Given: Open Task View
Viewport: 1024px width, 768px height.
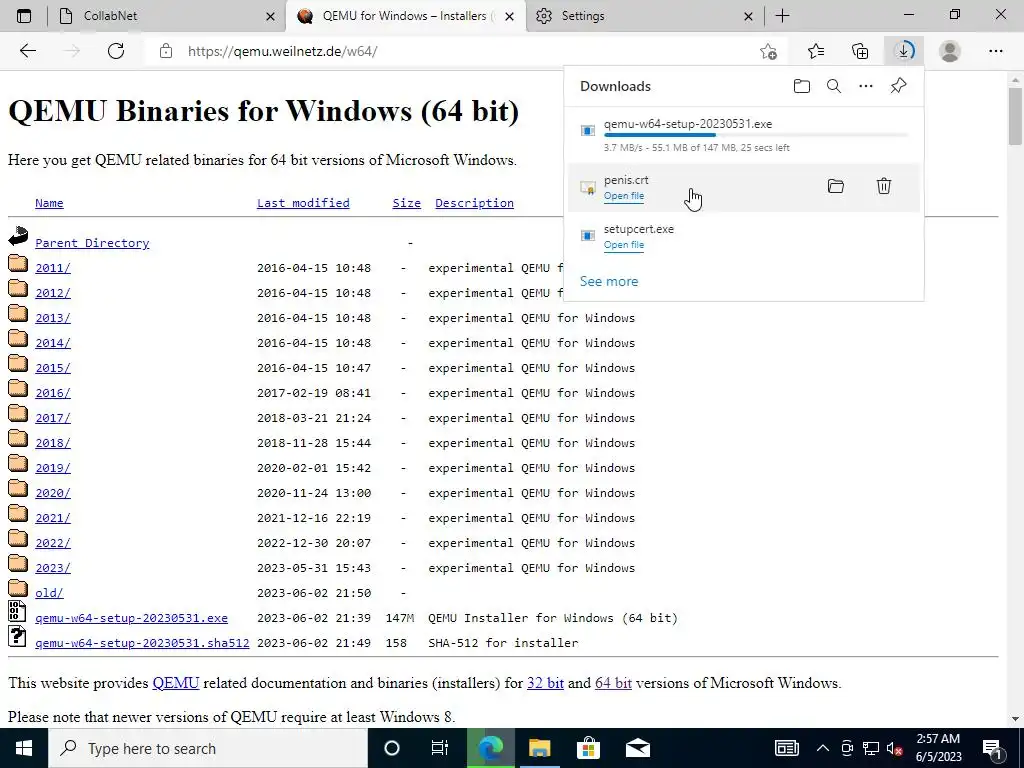Looking at the screenshot, I should click(x=440, y=748).
